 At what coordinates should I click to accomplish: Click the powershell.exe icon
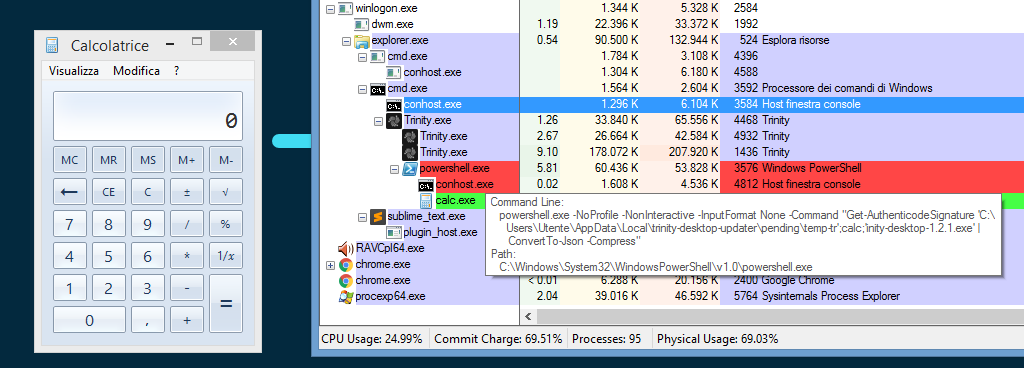(410, 168)
